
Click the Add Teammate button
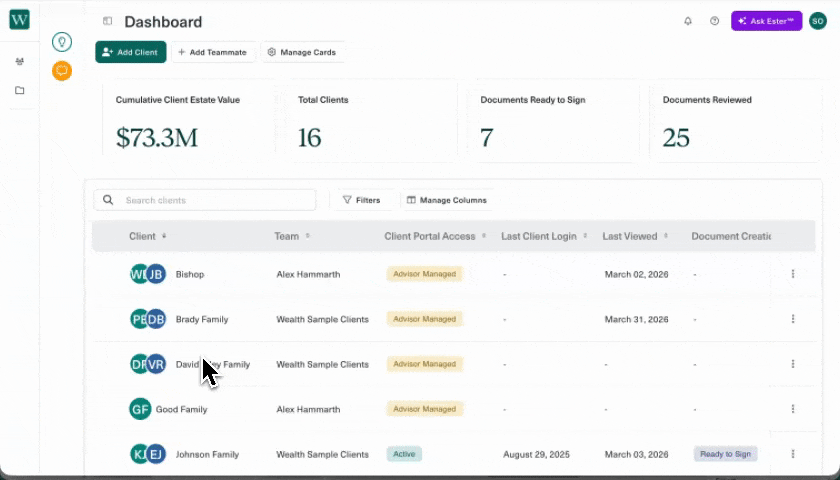click(x=212, y=52)
